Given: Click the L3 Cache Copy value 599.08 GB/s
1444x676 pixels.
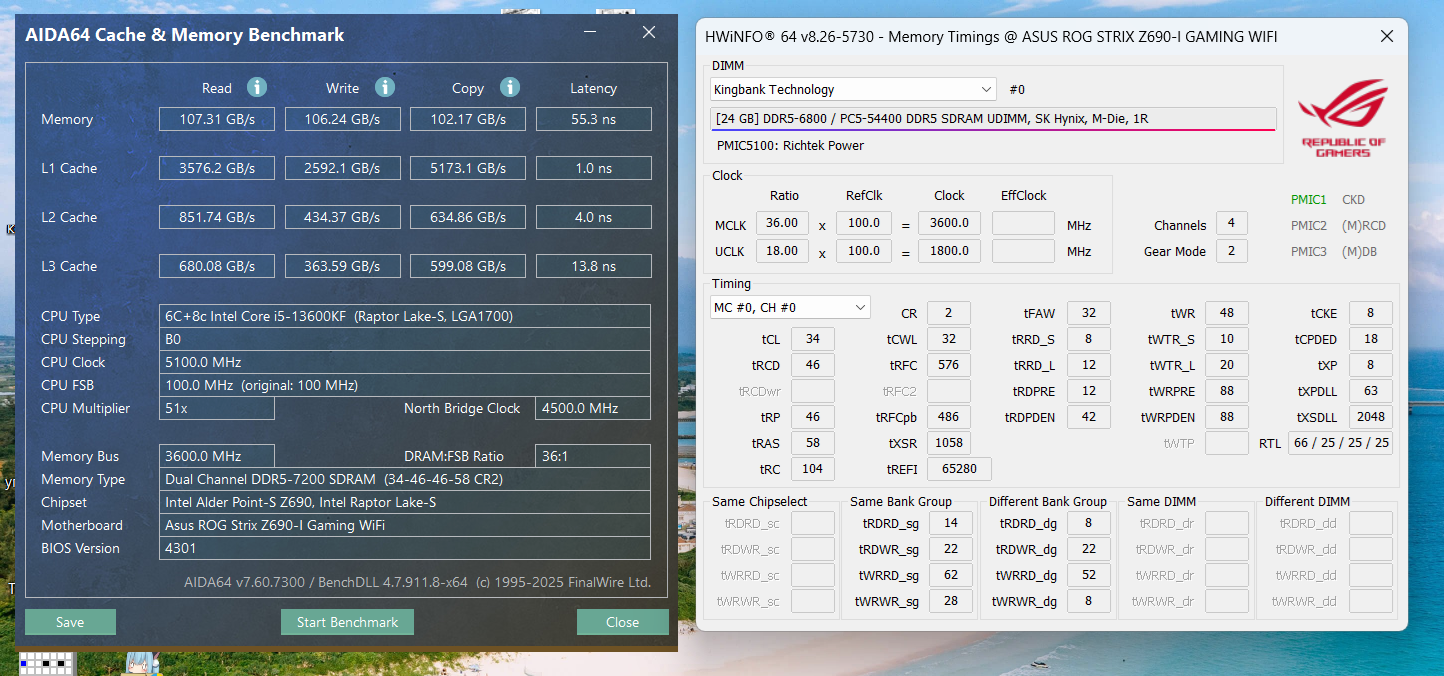Looking at the screenshot, I should [468, 266].
